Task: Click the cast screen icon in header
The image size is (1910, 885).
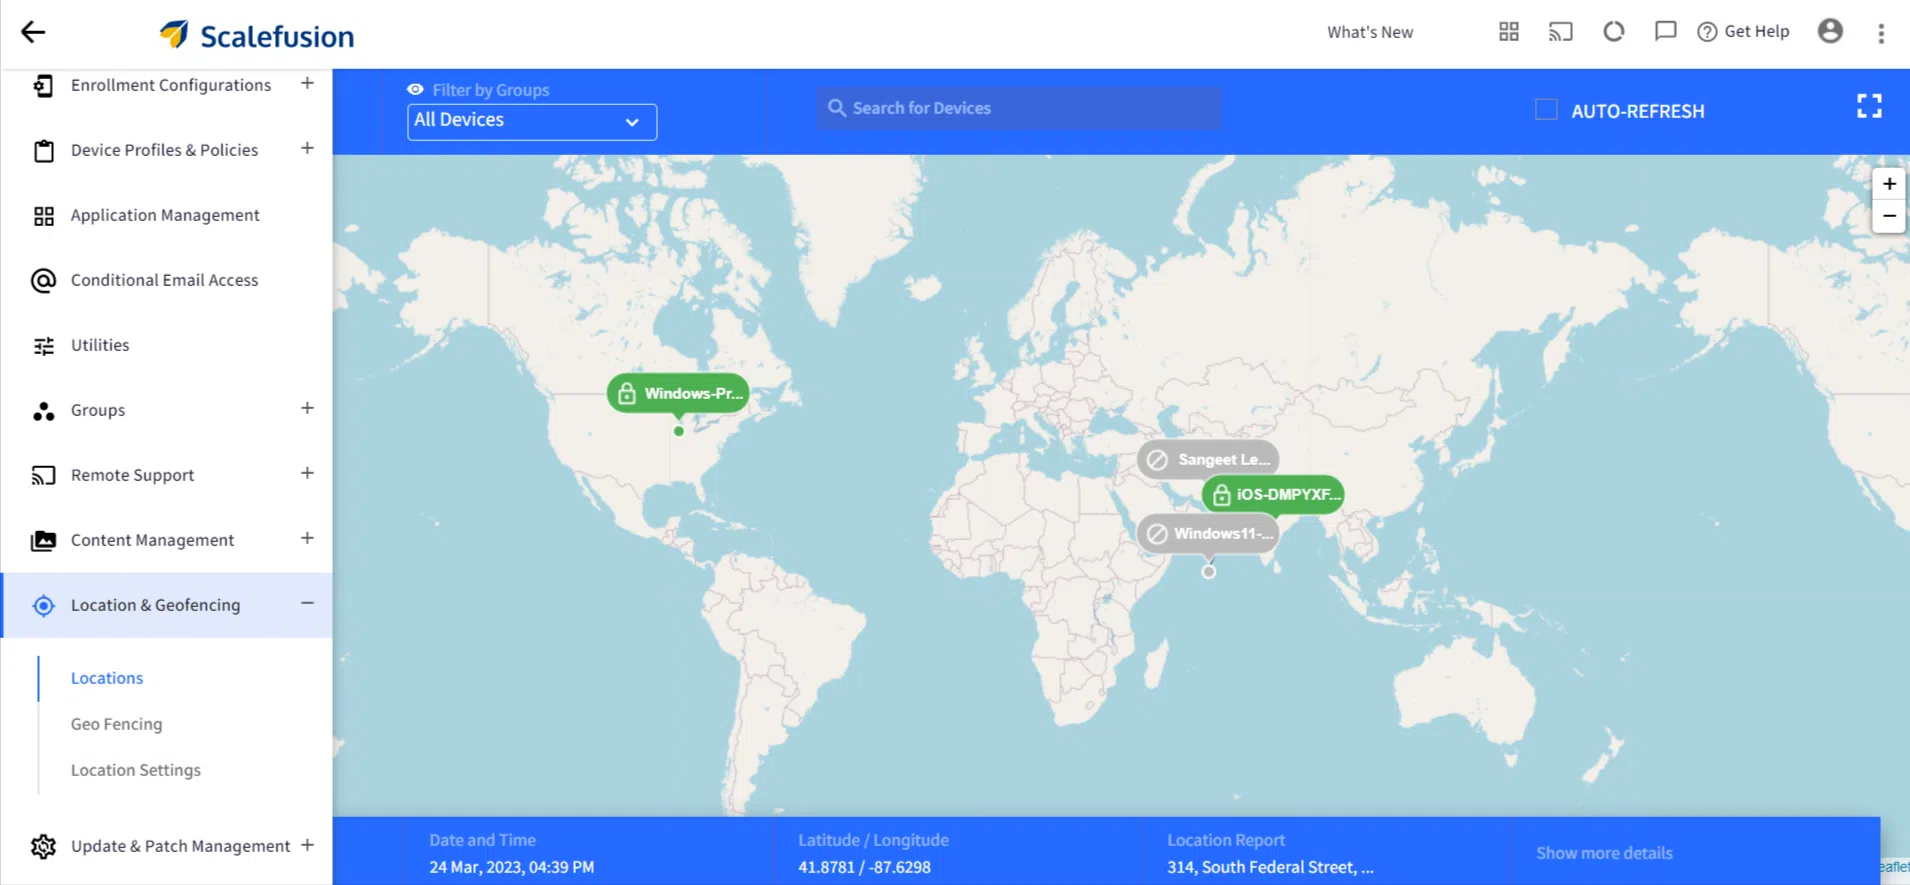Action: coord(1560,32)
